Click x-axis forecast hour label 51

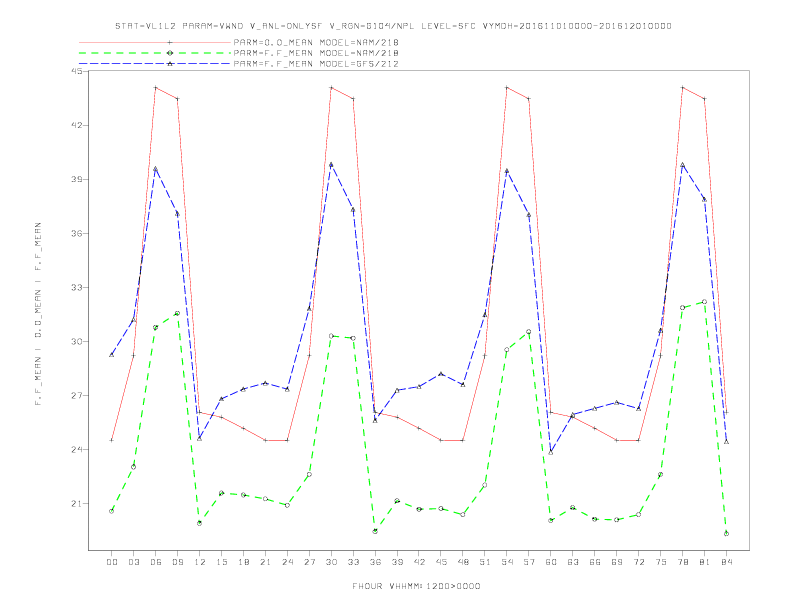coord(485,562)
